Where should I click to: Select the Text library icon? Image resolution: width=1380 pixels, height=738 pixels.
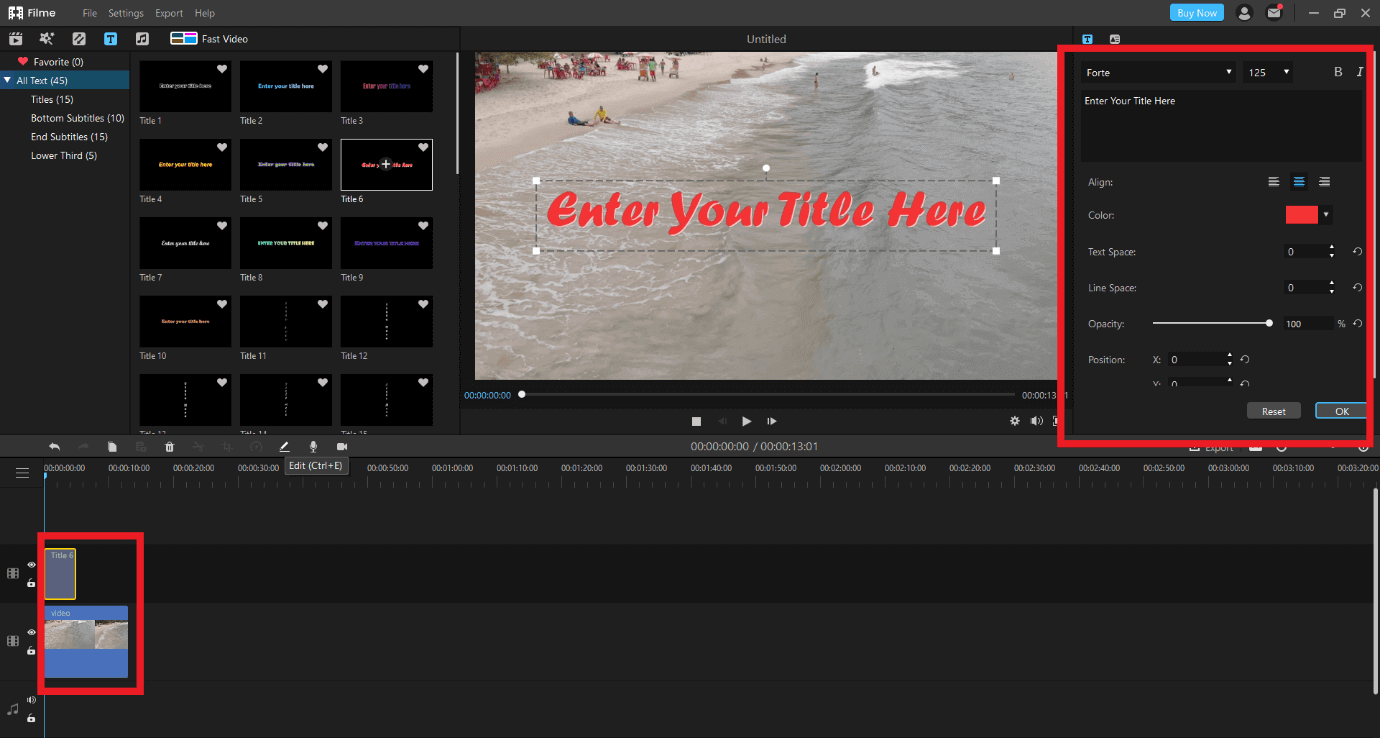(x=110, y=39)
